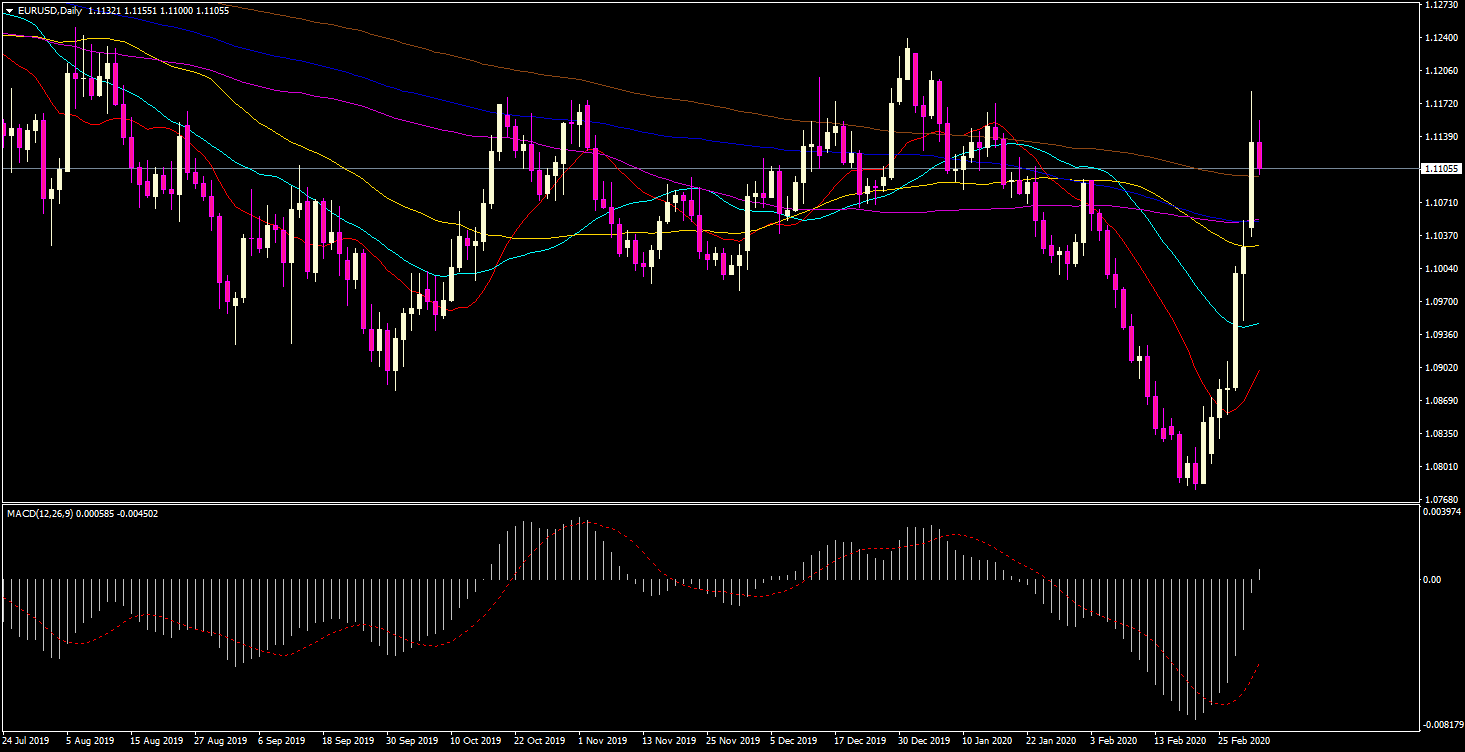1465x752 pixels.
Task: Click the 1.12730 price scale label
Action: 1439,4
